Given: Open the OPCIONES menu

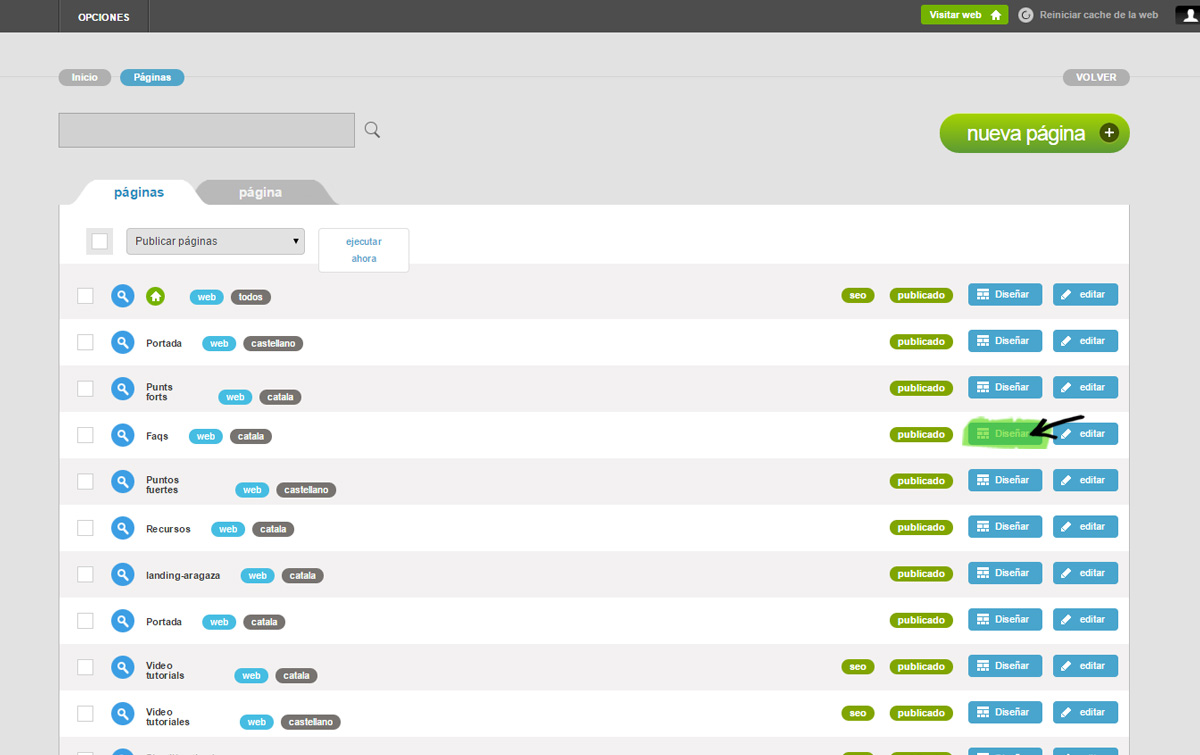Looking at the screenshot, I should click(104, 17).
